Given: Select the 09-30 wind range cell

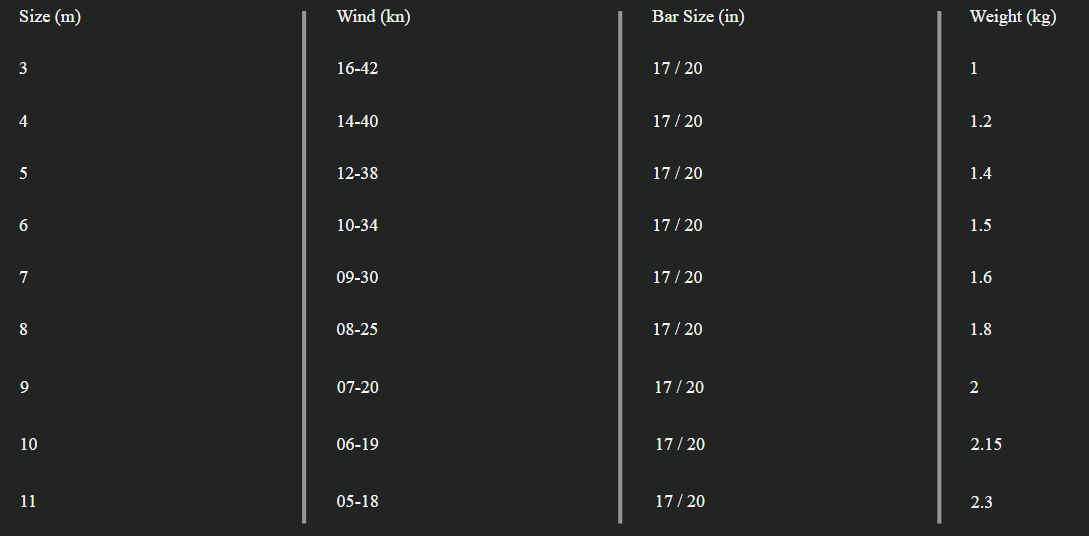Looking at the screenshot, I should pos(357,277).
